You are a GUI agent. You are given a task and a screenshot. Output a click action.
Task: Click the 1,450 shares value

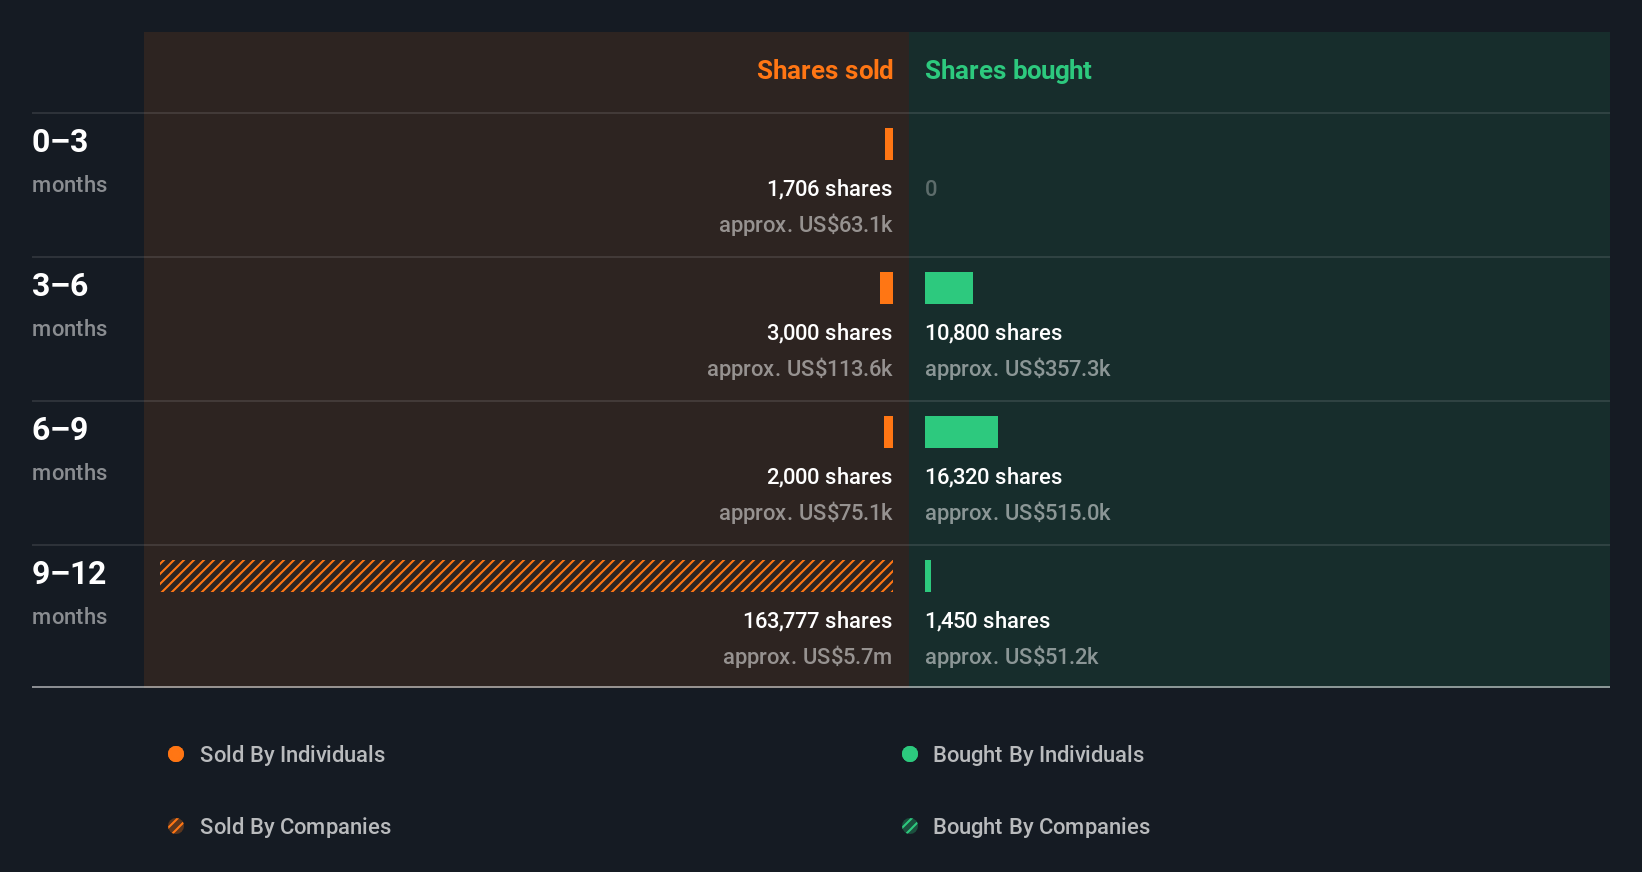(x=987, y=621)
